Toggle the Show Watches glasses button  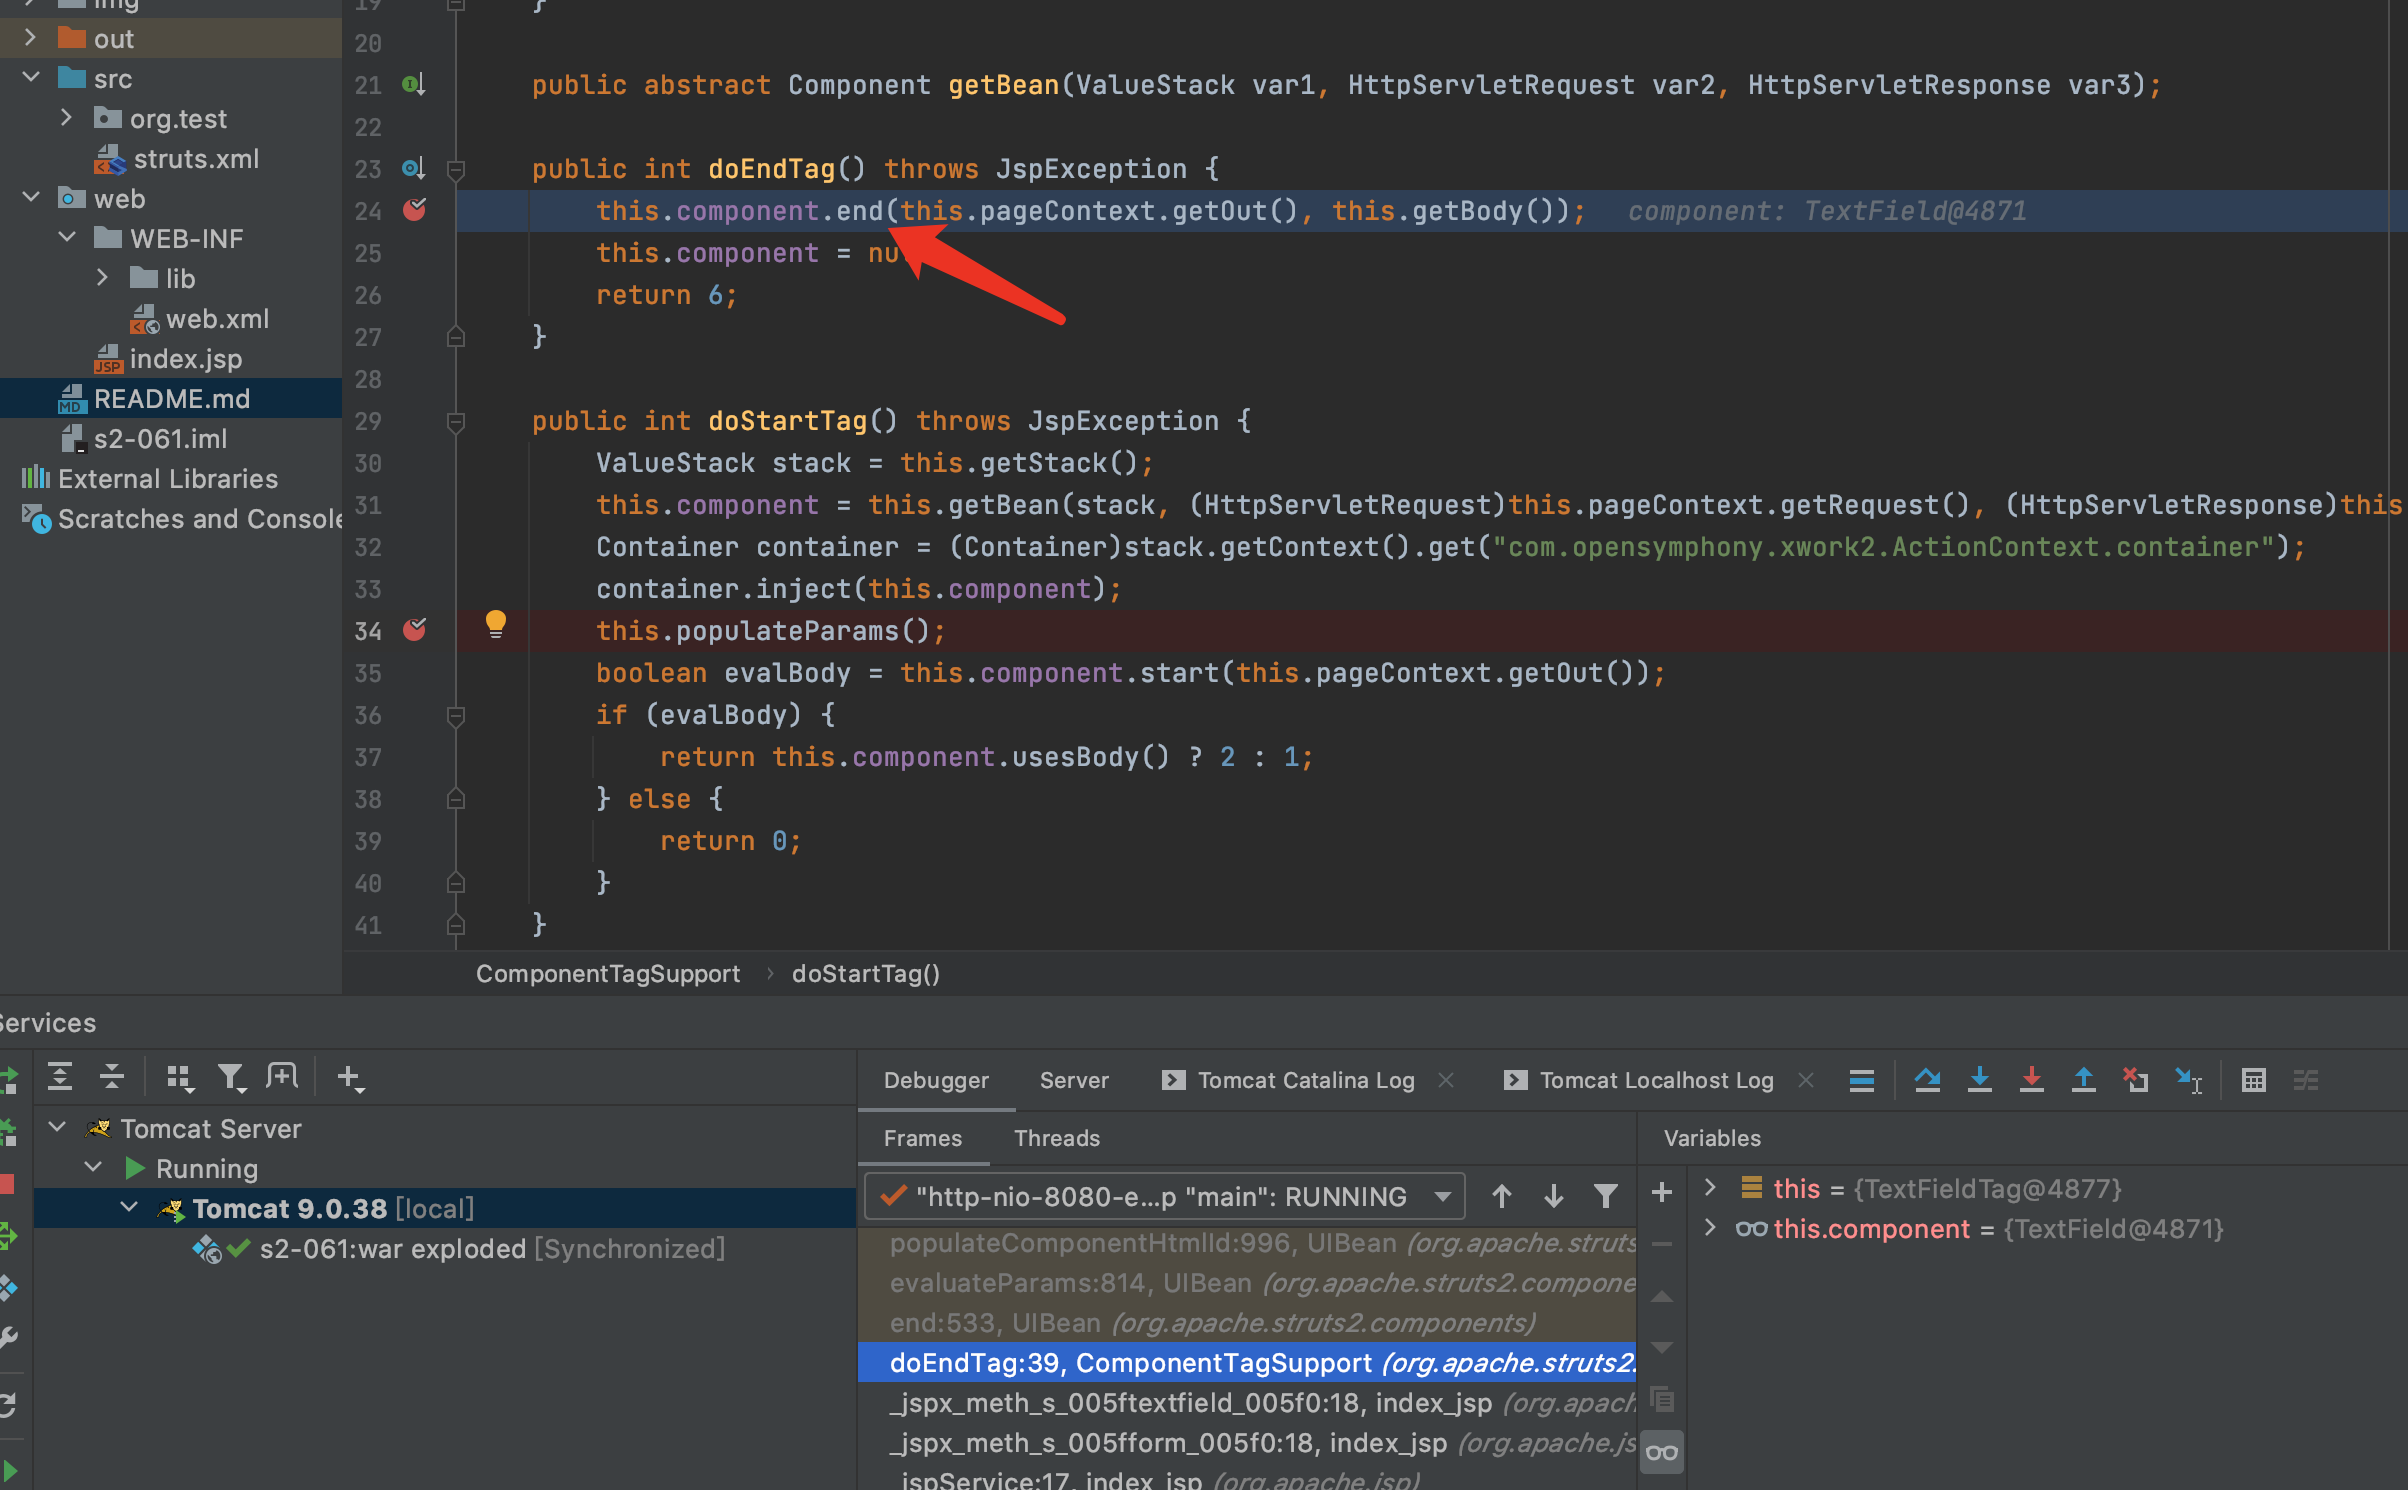point(1661,1452)
